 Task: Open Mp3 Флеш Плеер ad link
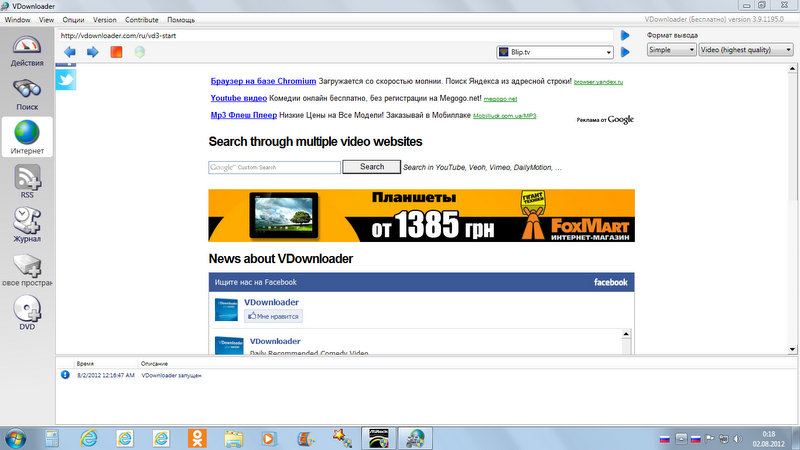coord(244,115)
